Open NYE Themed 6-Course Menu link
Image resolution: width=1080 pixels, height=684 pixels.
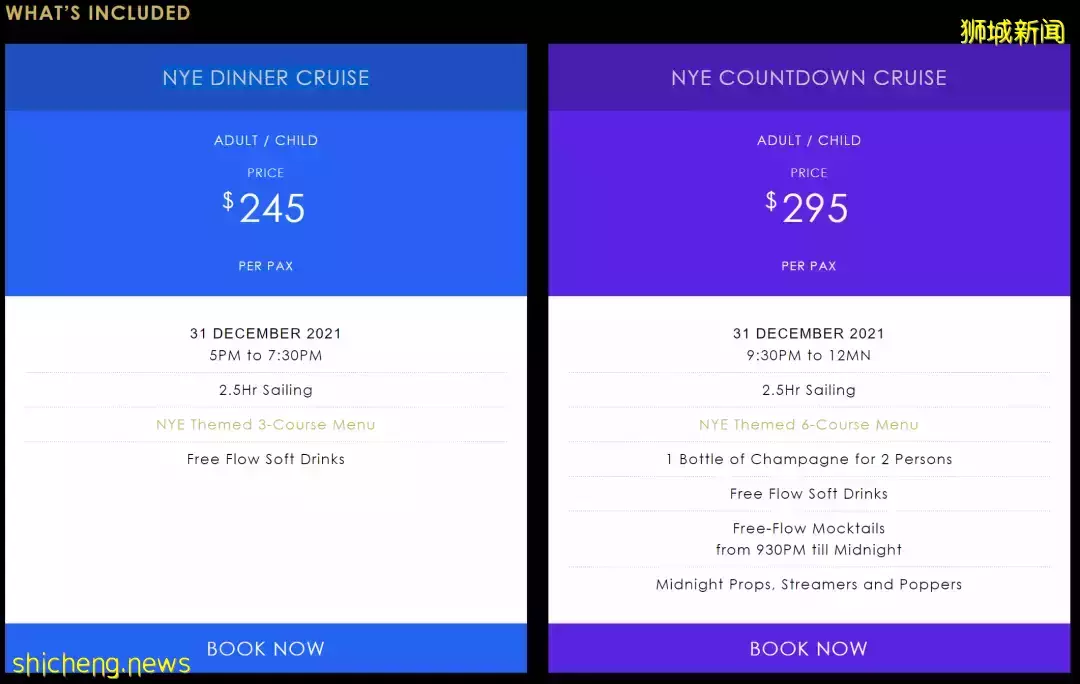(809, 424)
